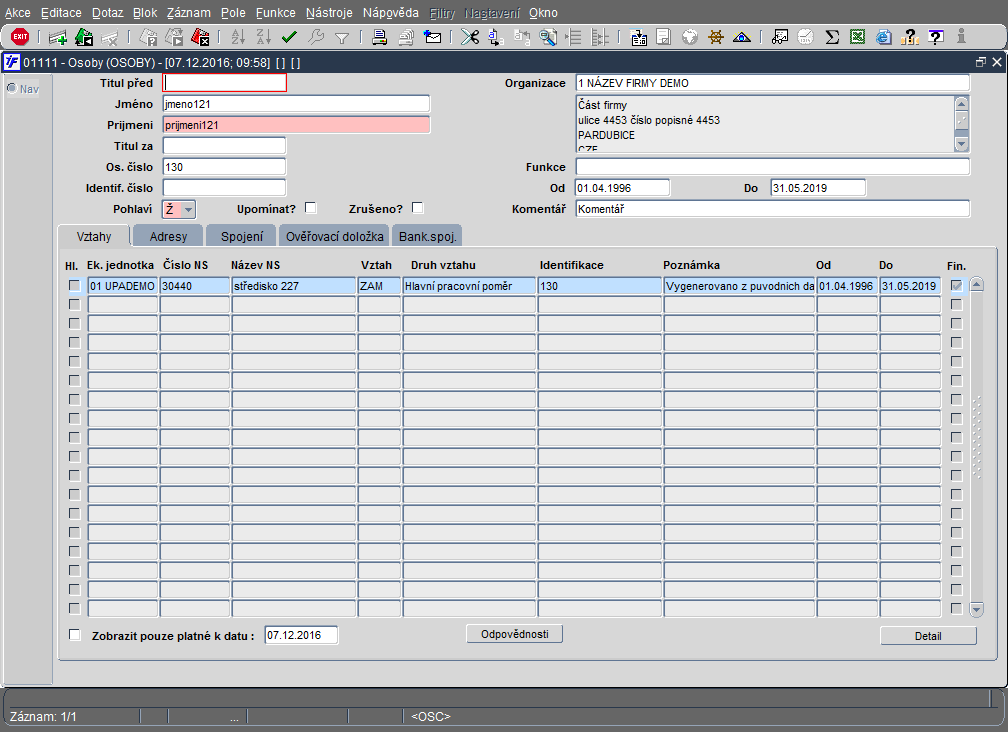Check the last Fin. checkbox in the grid
The image size is (1008, 732).
click(x=957, y=608)
